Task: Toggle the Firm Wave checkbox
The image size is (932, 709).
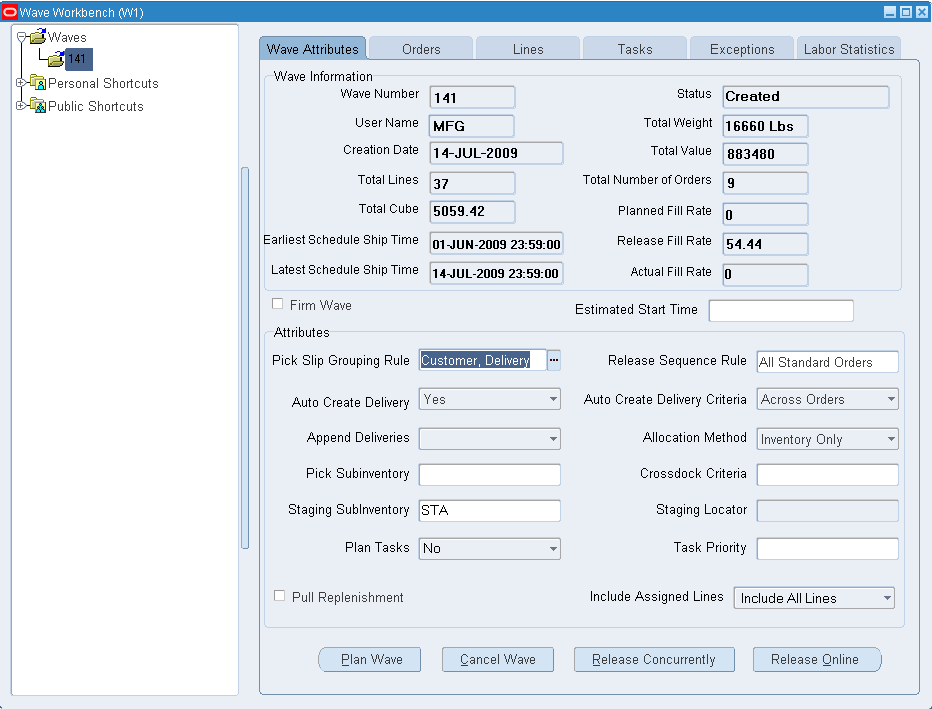Action: (x=278, y=304)
